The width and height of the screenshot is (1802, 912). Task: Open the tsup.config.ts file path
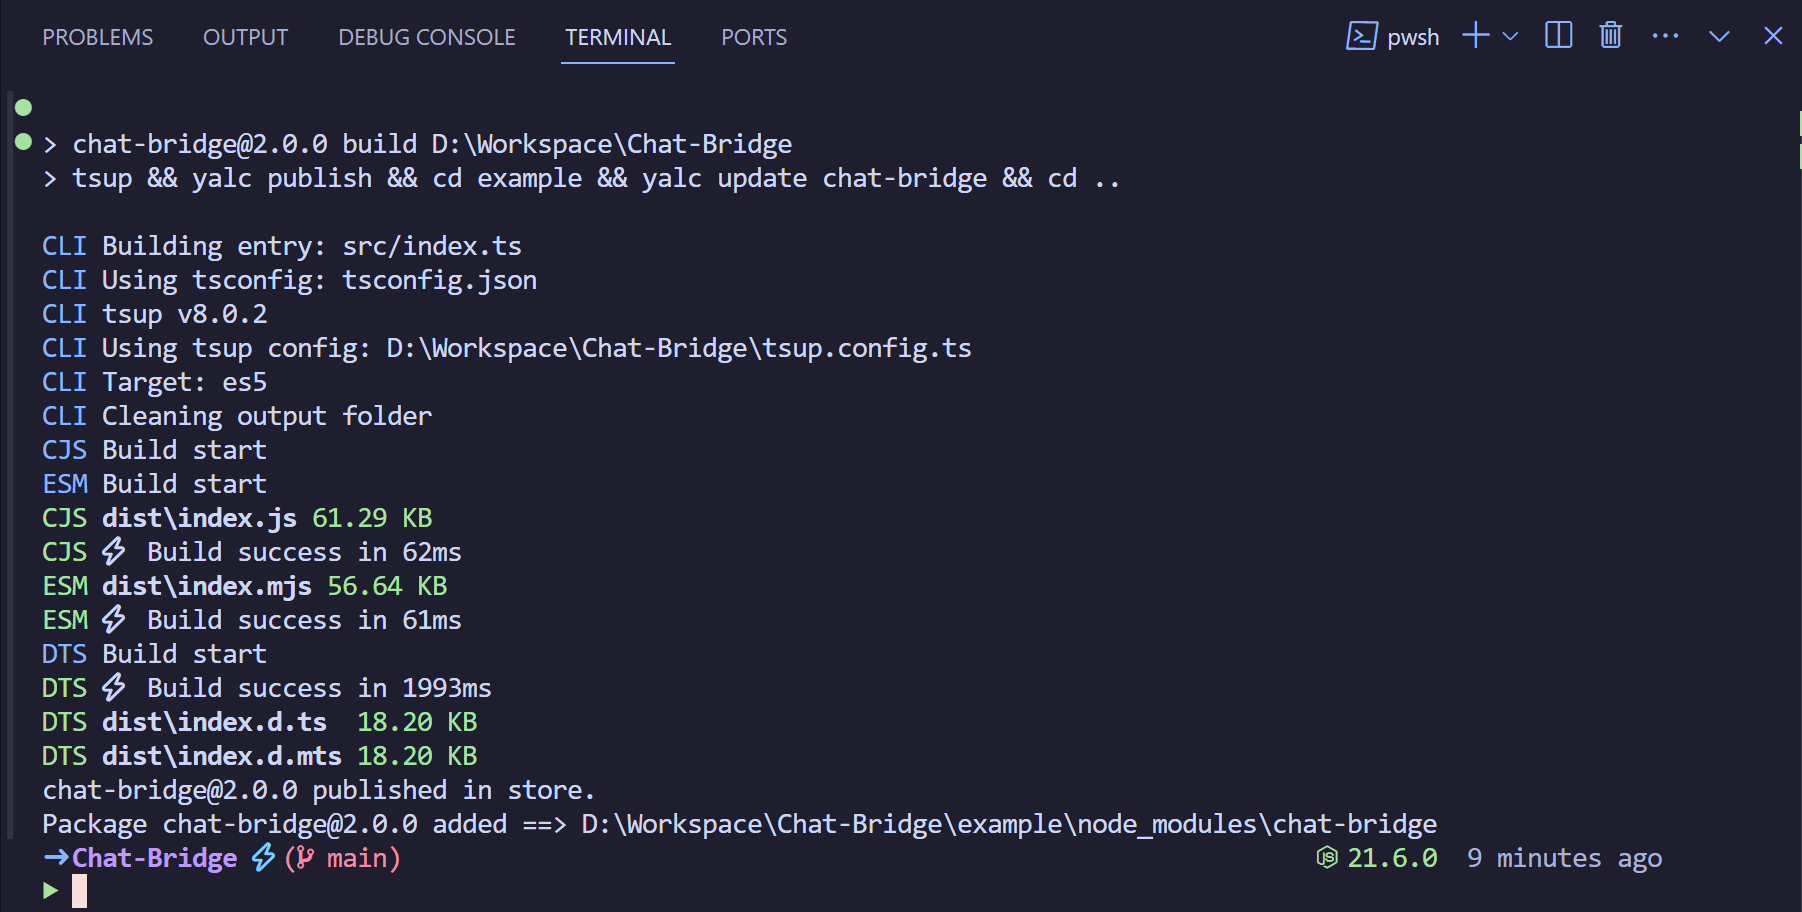(679, 348)
